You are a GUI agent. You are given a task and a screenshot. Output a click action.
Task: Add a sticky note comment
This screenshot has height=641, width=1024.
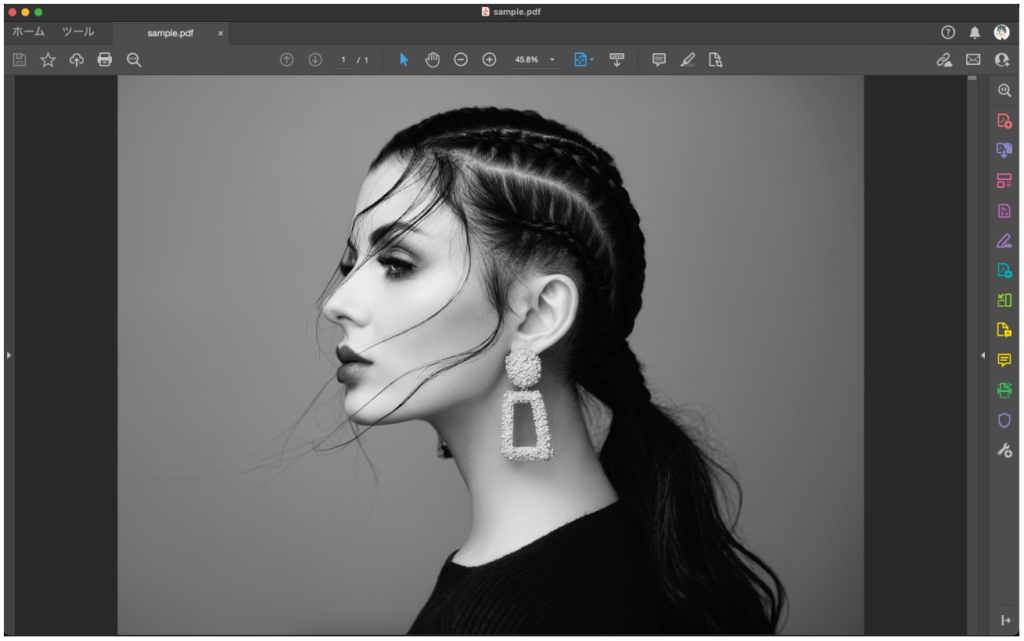click(659, 60)
